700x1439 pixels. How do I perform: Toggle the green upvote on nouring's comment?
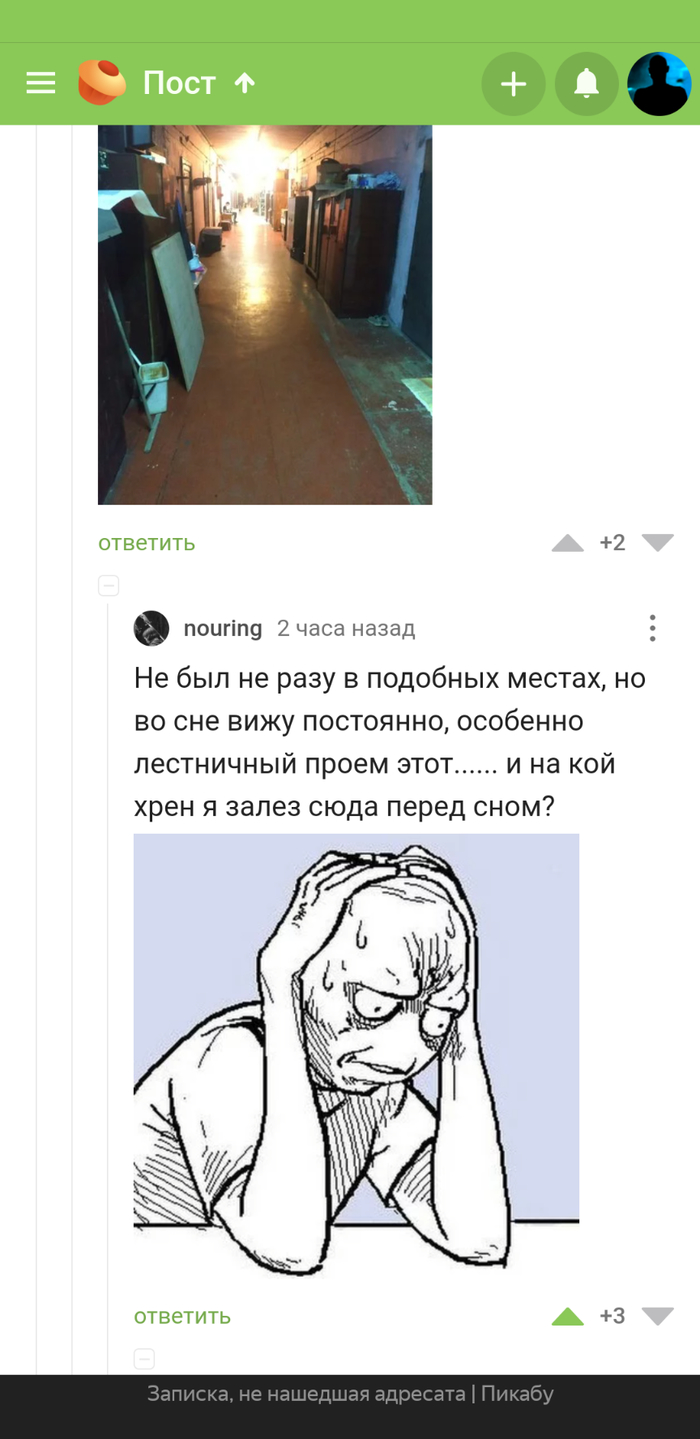pyautogui.click(x=567, y=1316)
